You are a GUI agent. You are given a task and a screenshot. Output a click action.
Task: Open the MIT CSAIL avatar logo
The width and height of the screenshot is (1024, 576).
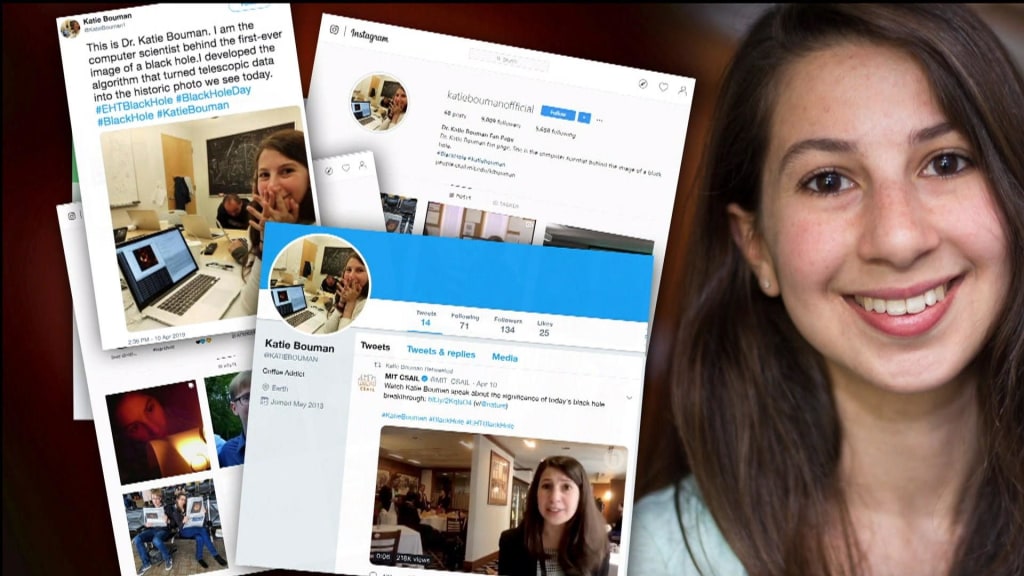(x=367, y=382)
